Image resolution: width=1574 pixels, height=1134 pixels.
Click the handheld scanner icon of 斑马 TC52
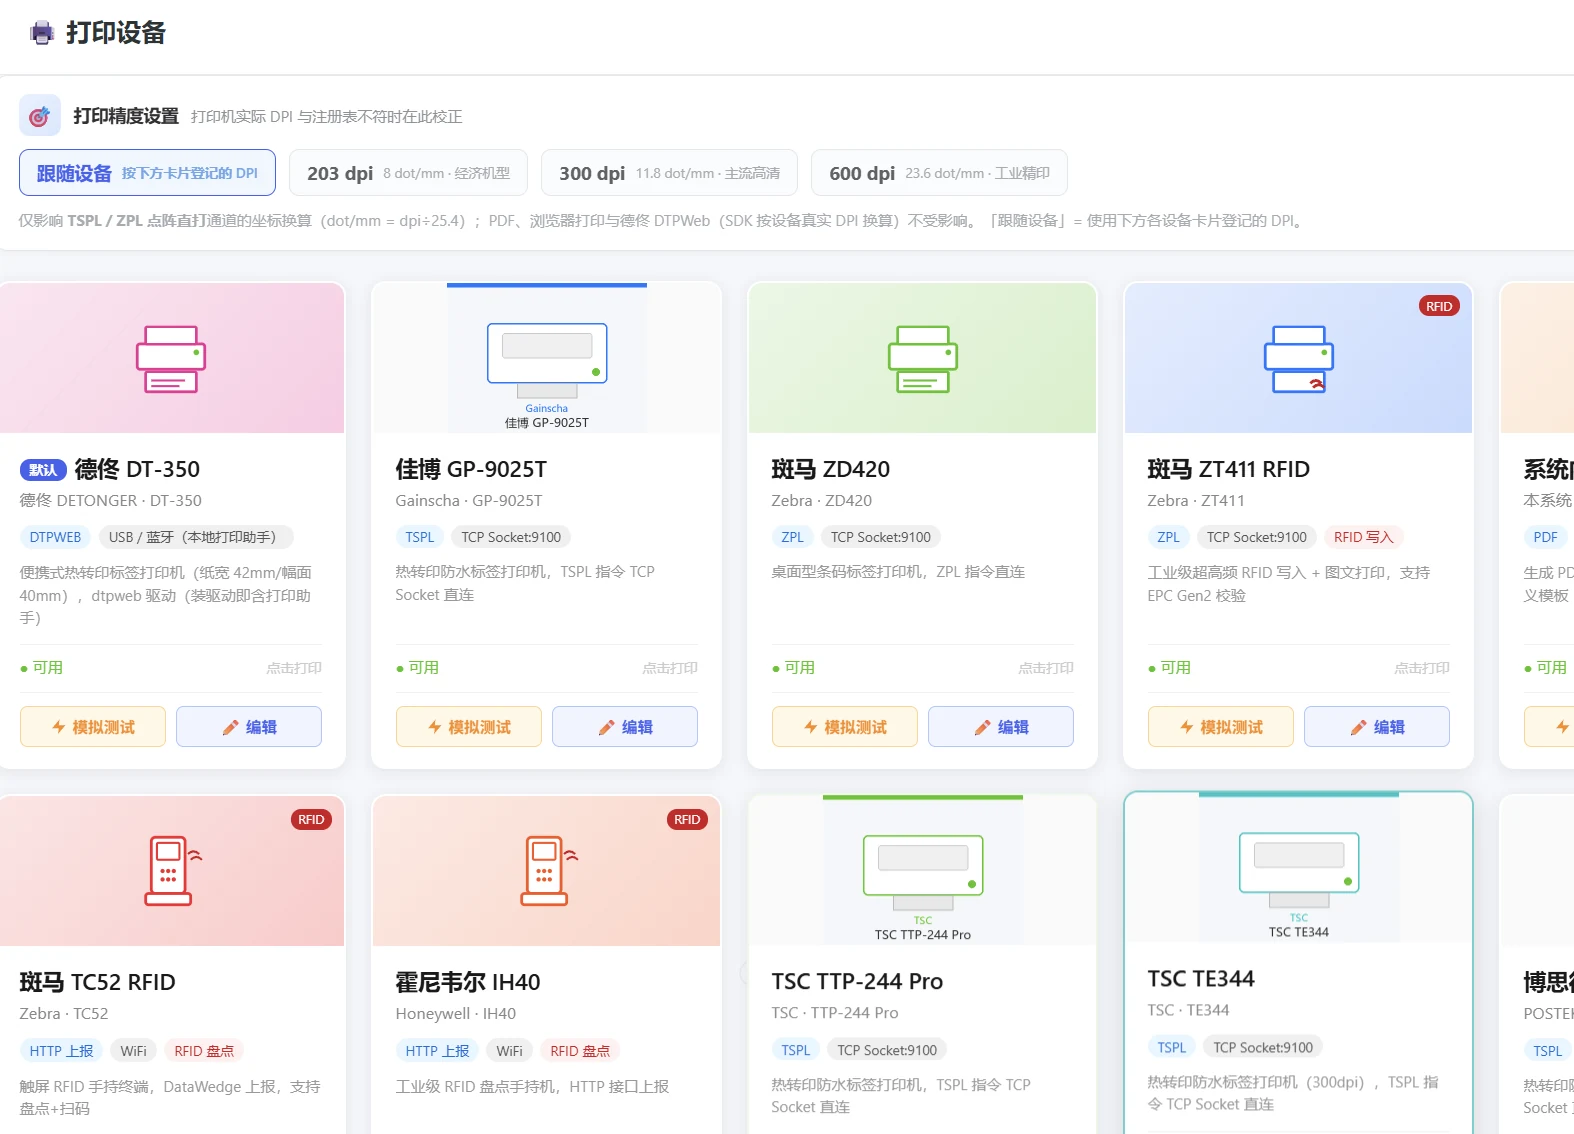pyautogui.click(x=173, y=871)
